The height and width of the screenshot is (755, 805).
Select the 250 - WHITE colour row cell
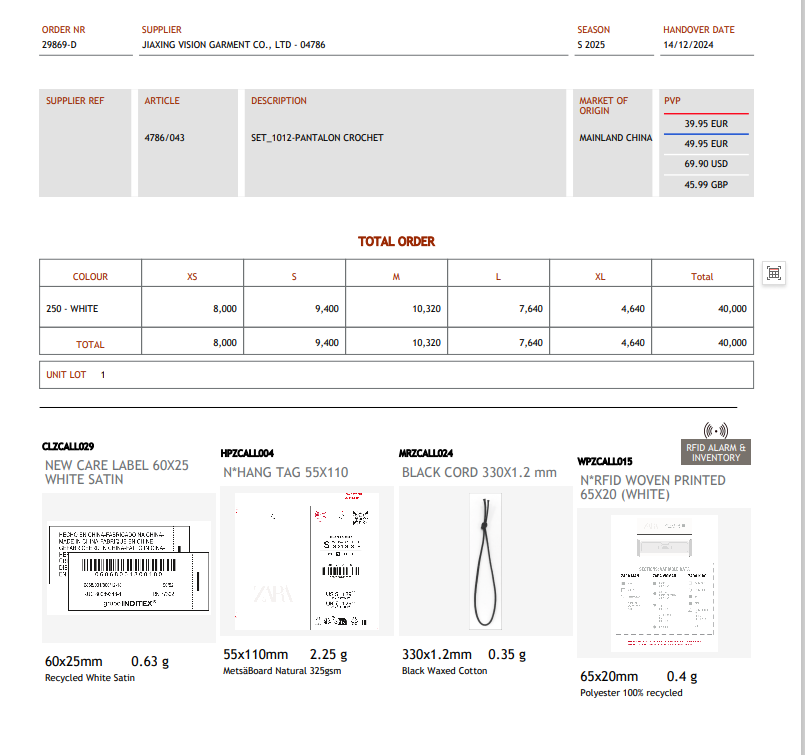coord(72,309)
